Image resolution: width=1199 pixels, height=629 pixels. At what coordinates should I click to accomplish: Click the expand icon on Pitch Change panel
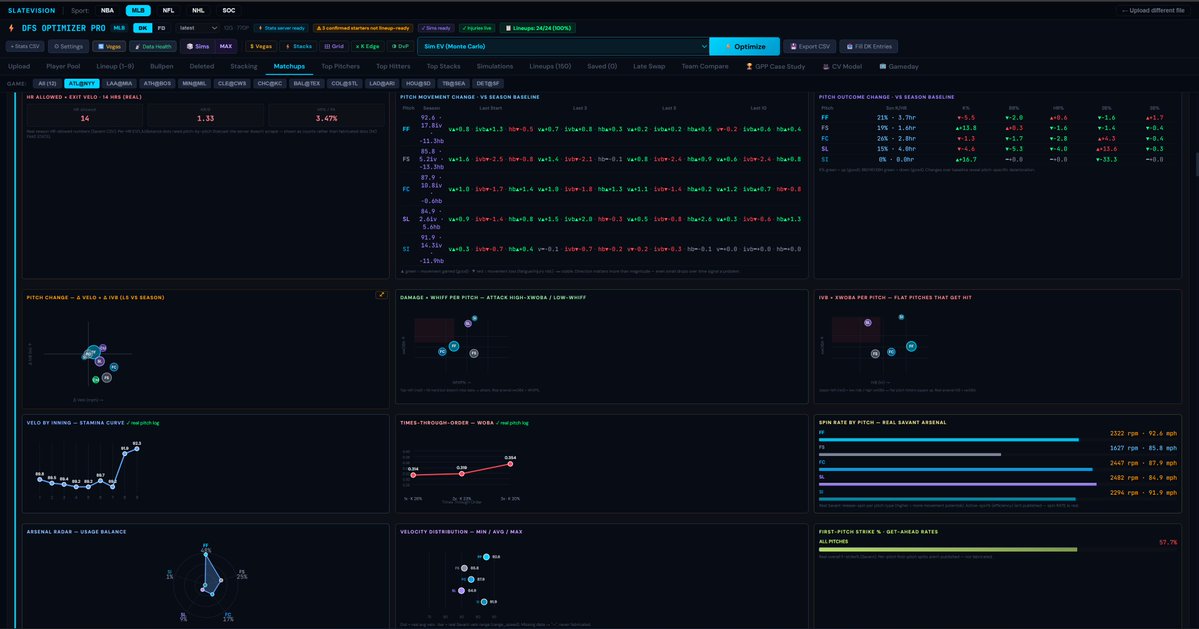381,294
